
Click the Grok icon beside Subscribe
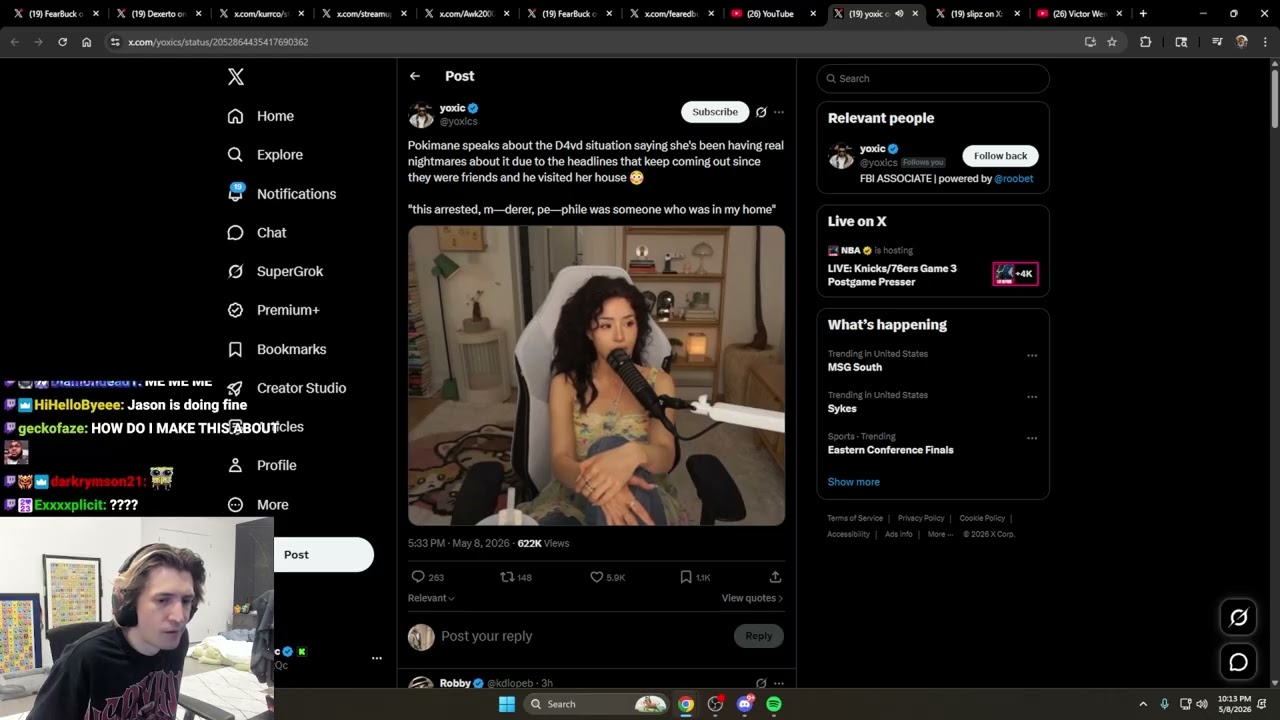coord(761,112)
